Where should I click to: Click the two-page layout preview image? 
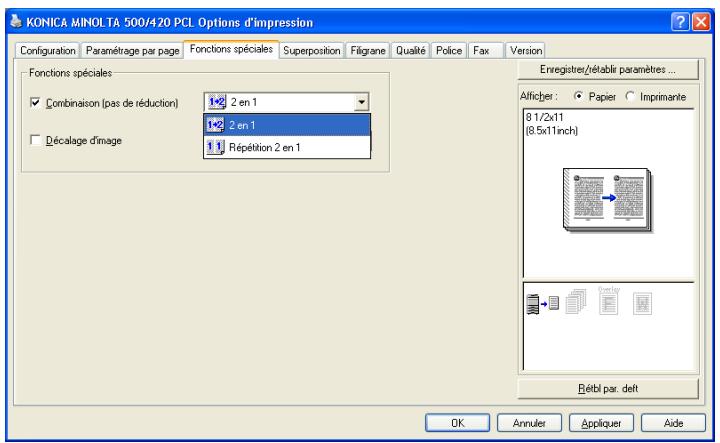607,199
